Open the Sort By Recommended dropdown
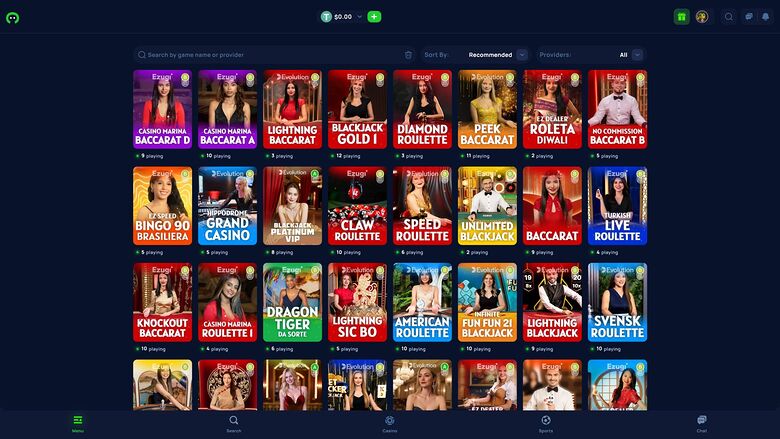The width and height of the screenshot is (780, 439). tap(475, 55)
